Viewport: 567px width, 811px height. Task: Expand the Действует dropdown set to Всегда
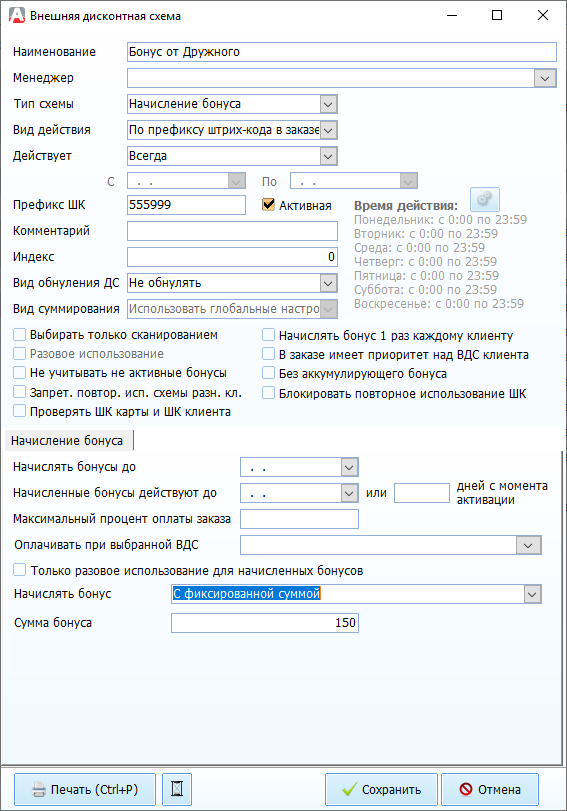click(328, 156)
